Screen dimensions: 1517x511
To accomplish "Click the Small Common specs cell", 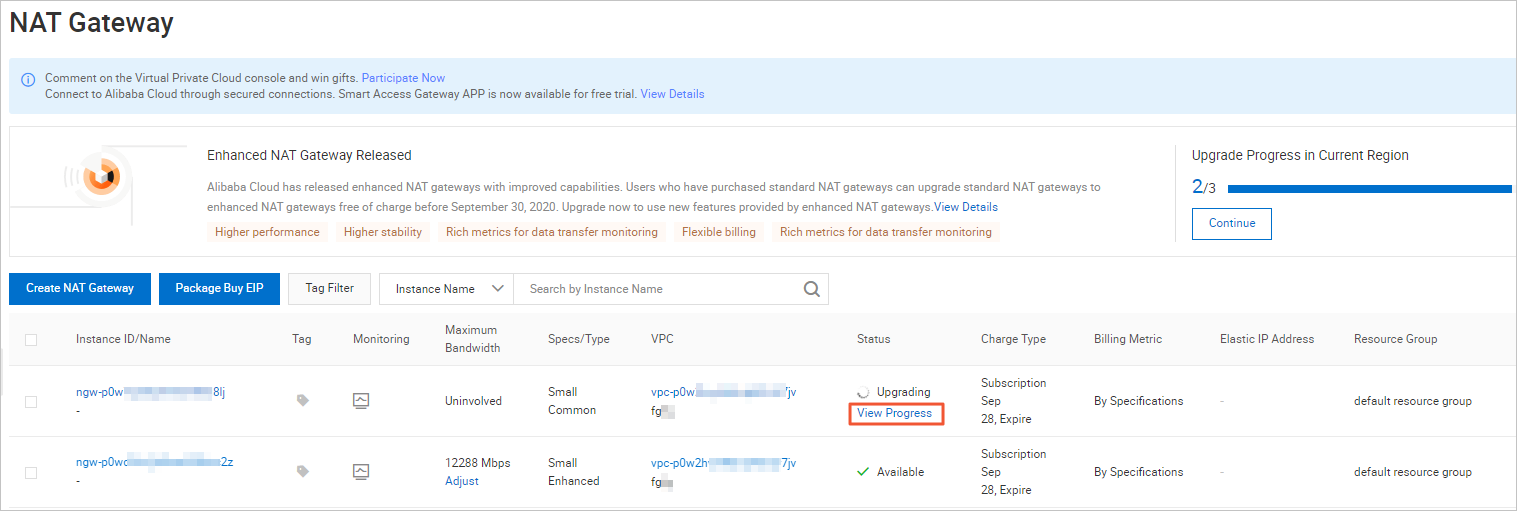I will coord(572,401).
